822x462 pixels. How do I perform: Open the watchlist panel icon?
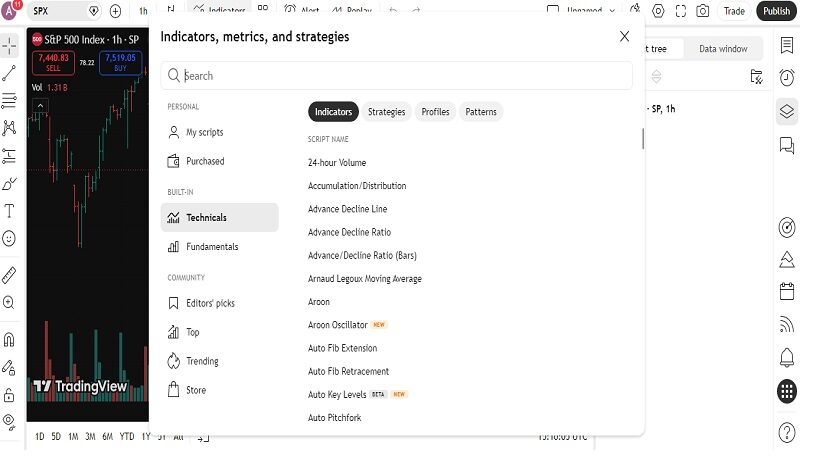pyautogui.click(x=787, y=46)
